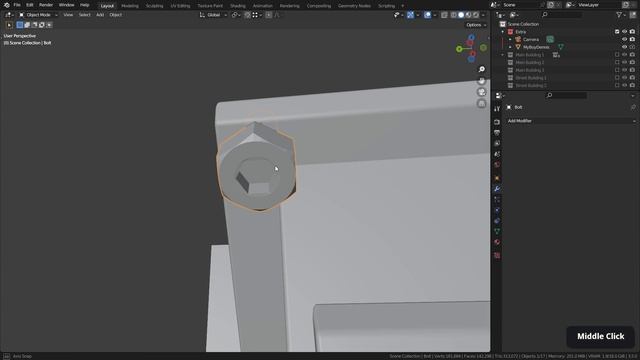Switch to the Modeling workspace tab
Image resolution: width=640 pixels, height=360 pixels.
(x=130, y=6)
